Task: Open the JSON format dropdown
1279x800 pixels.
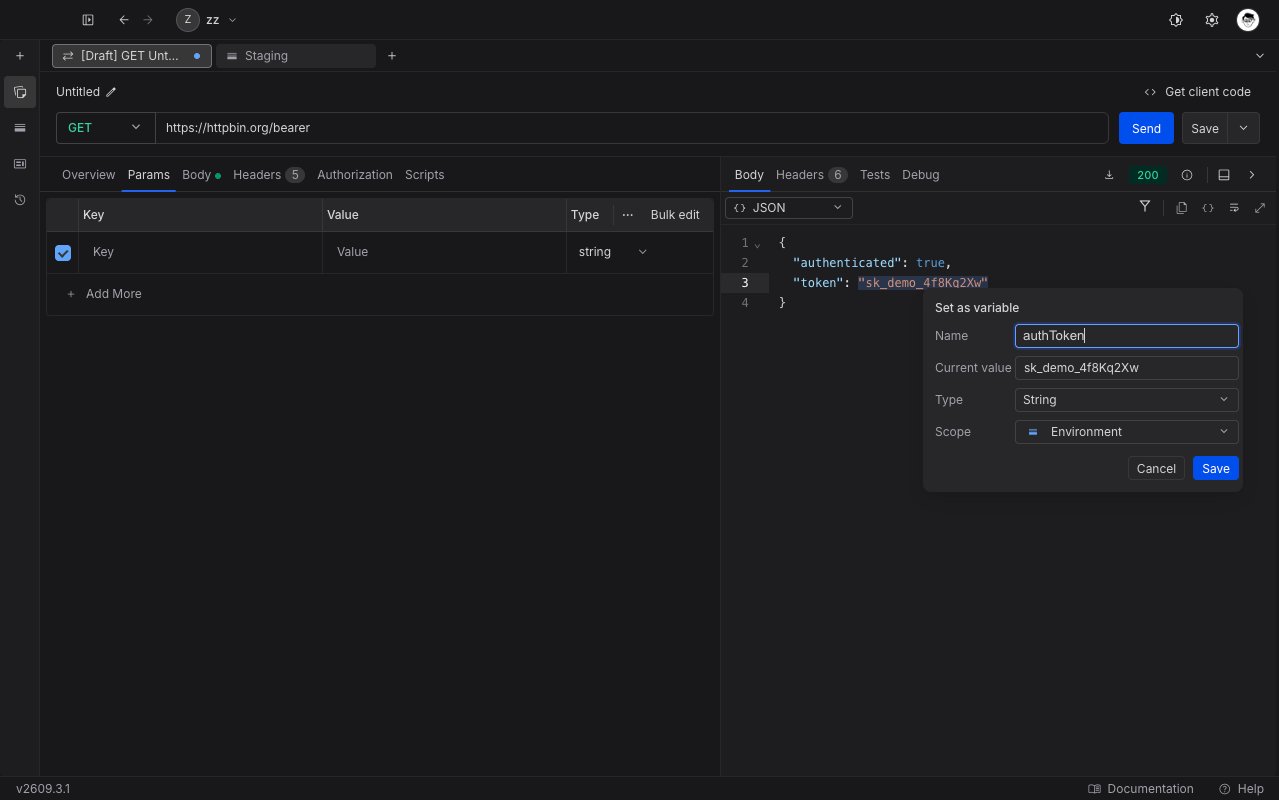Action: pos(789,208)
